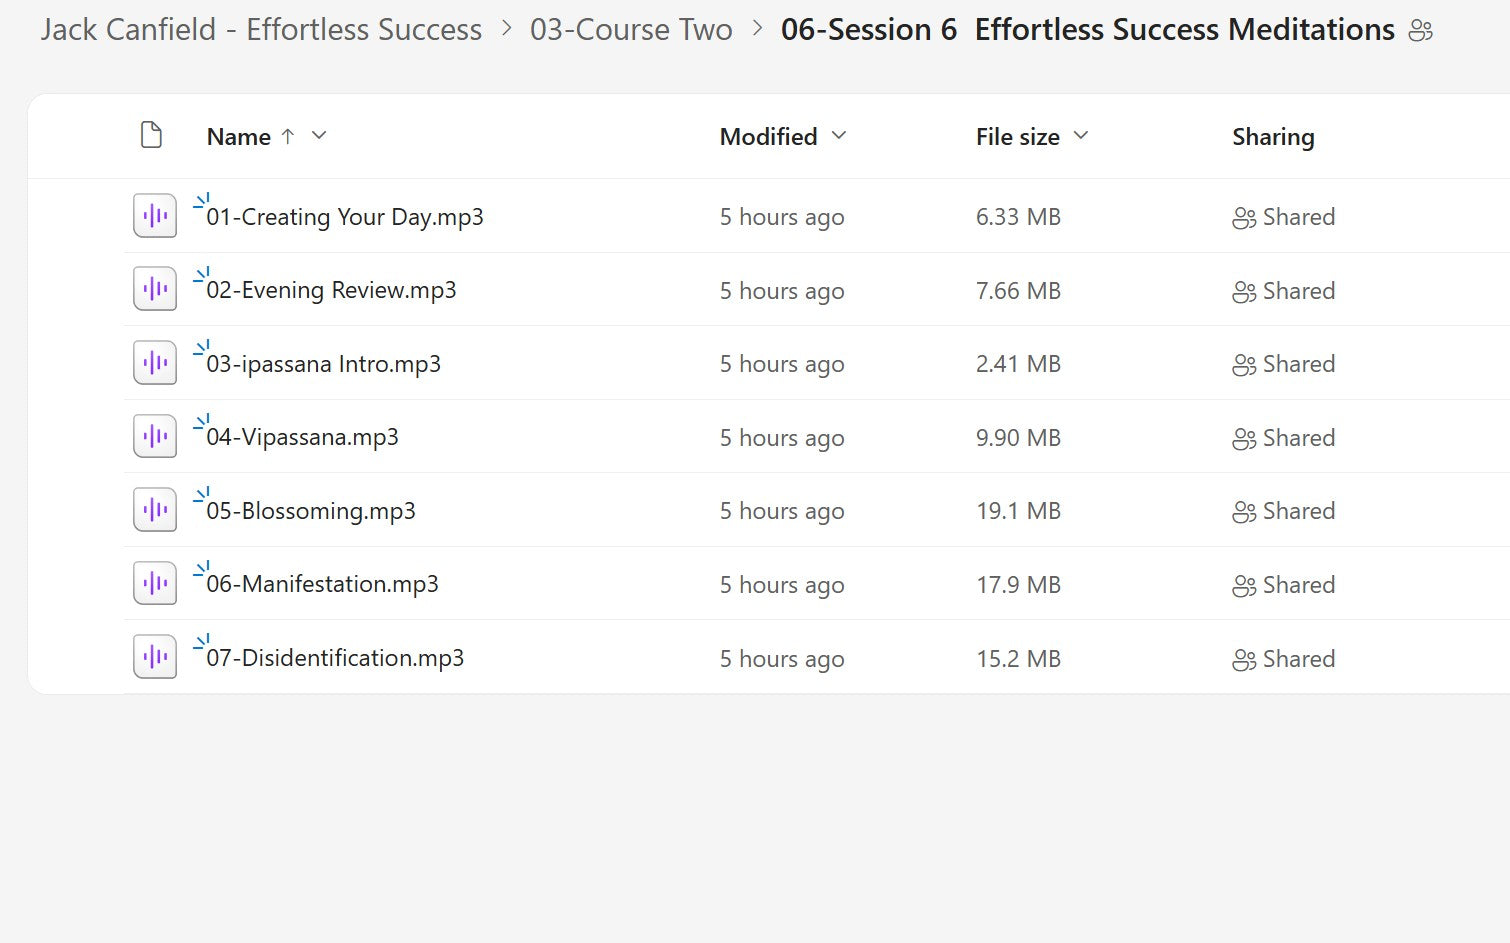Open the Jack Canfield - Effortless Success breadcrumb
The height and width of the screenshot is (943, 1510).
click(x=259, y=29)
